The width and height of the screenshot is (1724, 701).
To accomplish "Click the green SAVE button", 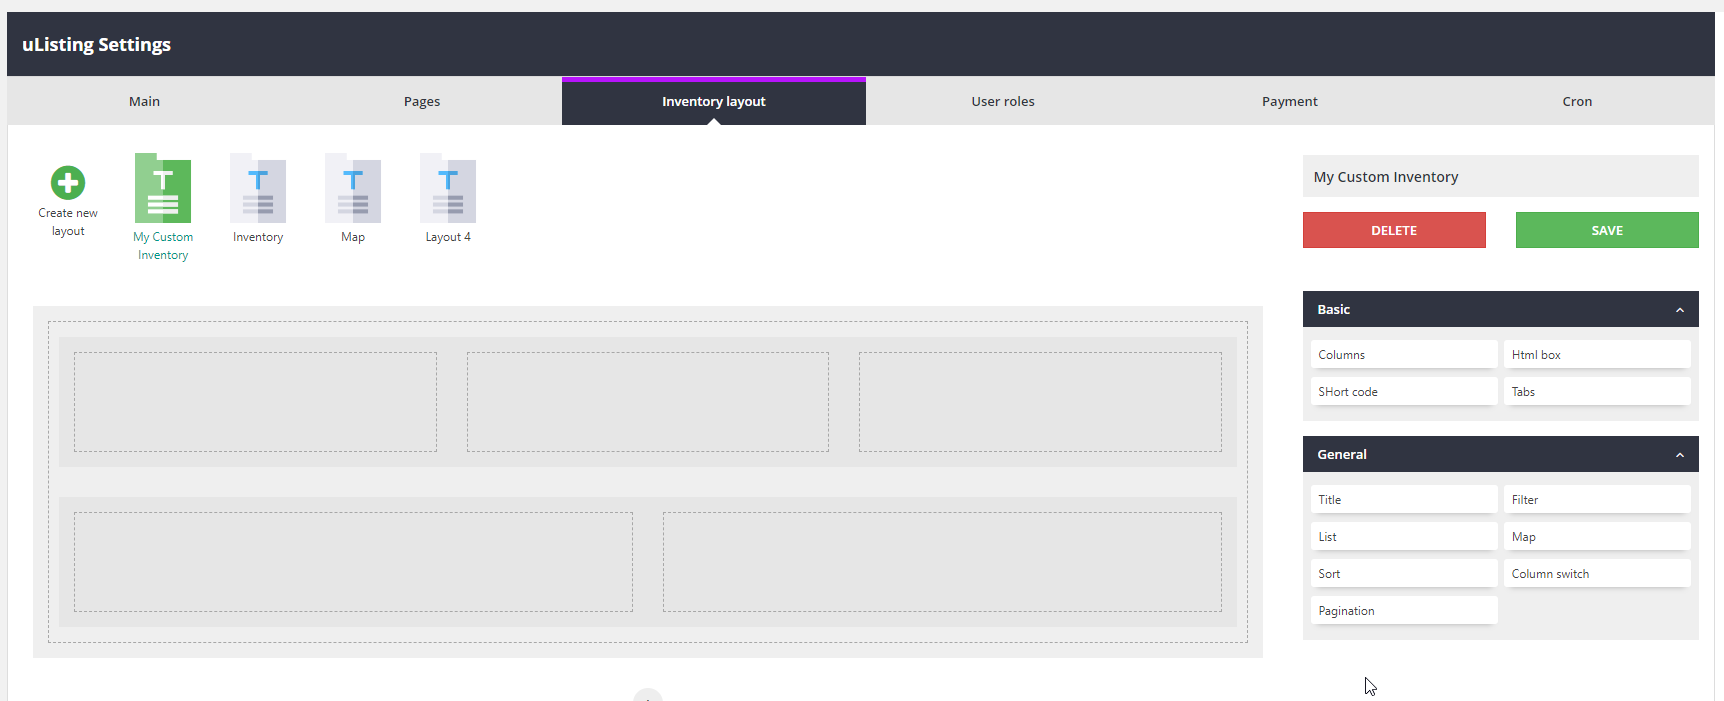I will (1606, 230).
